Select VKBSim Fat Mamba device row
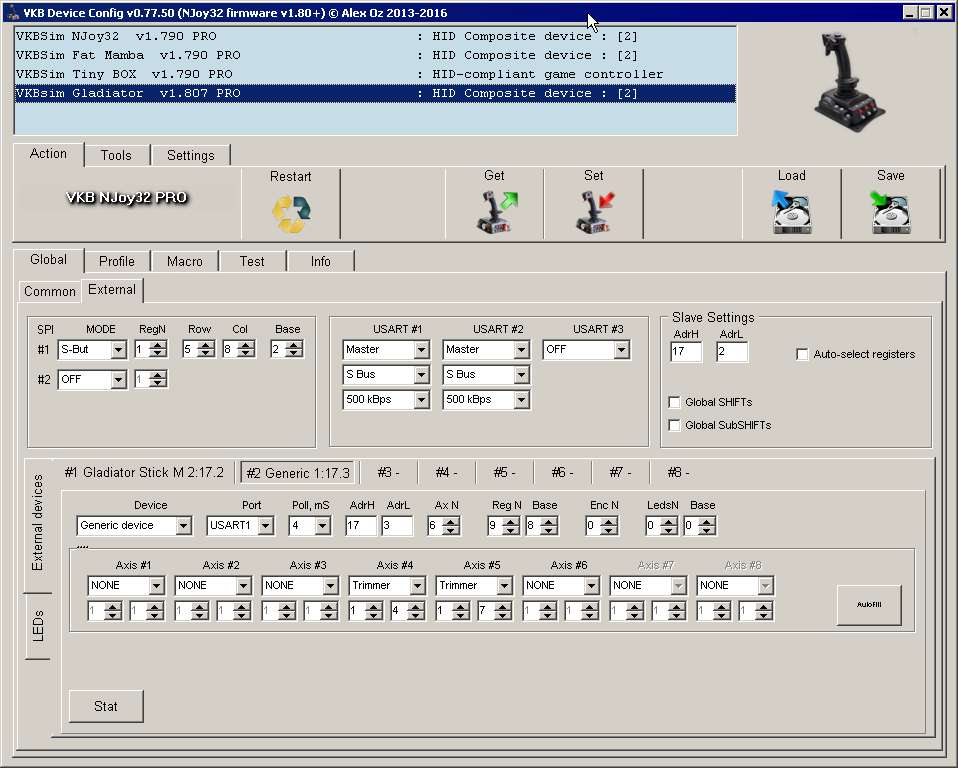The image size is (958, 768). click(x=375, y=55)
